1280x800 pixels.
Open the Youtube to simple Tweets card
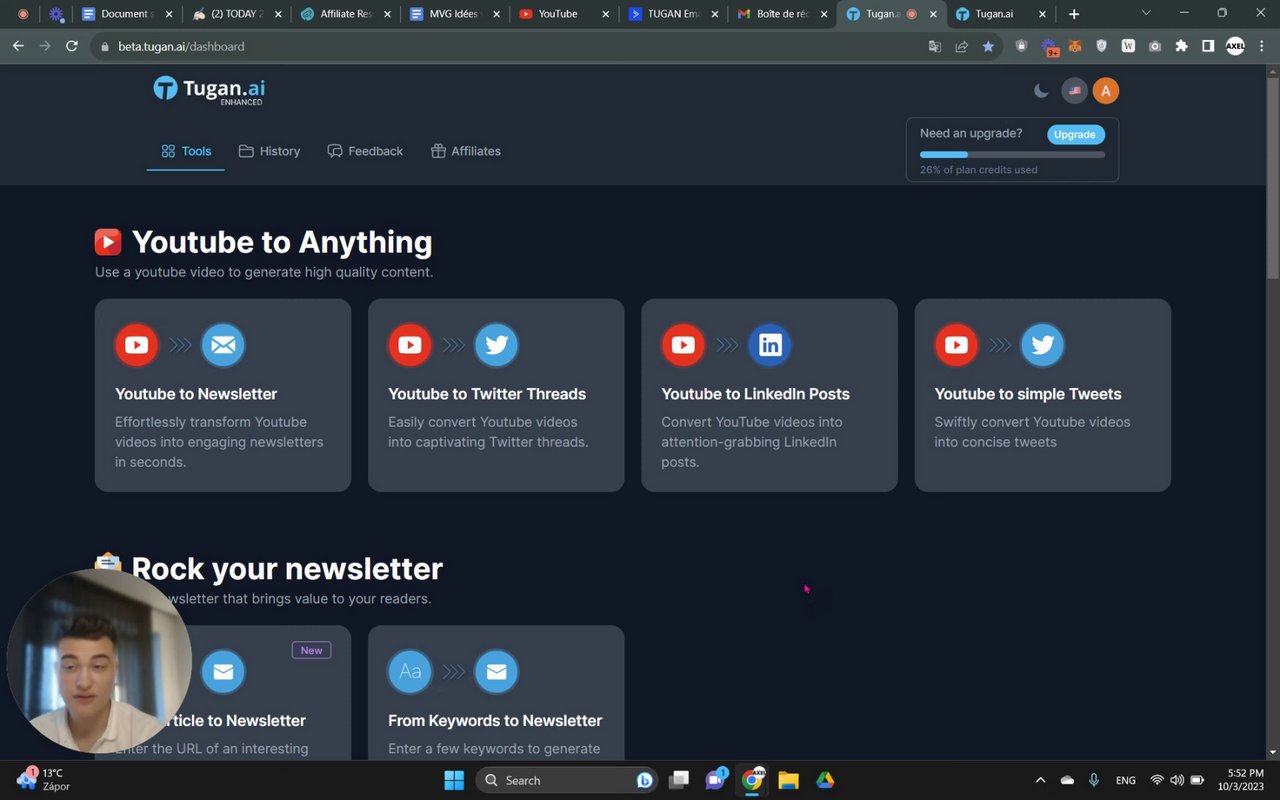[1042, 395]
